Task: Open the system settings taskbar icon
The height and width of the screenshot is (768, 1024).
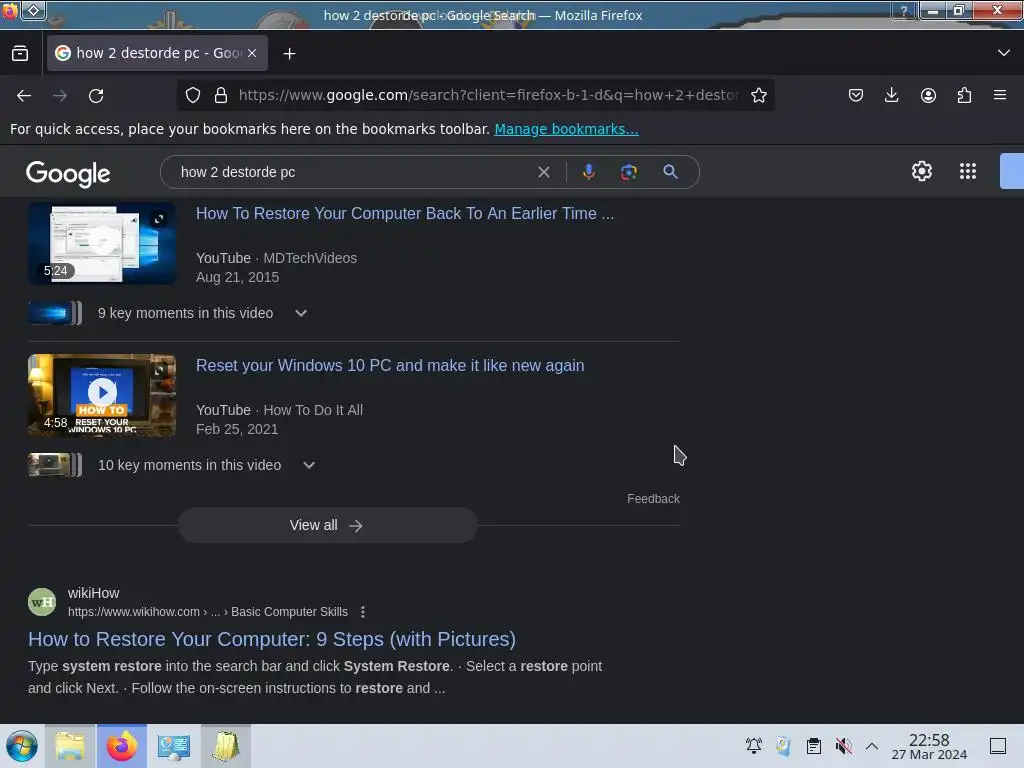Action: (x=174, y=746)
